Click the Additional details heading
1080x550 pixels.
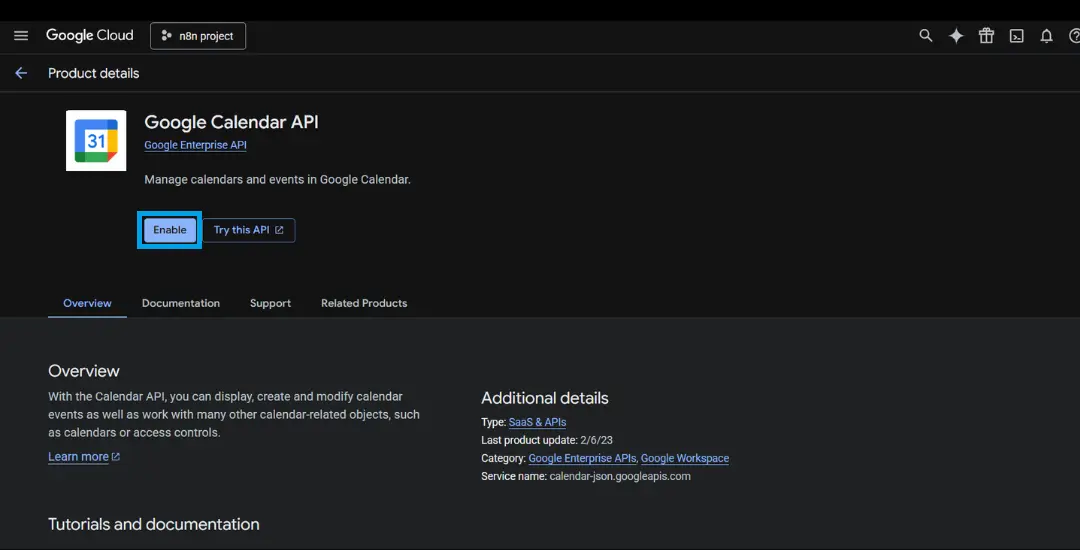click(x=545, y=398)
